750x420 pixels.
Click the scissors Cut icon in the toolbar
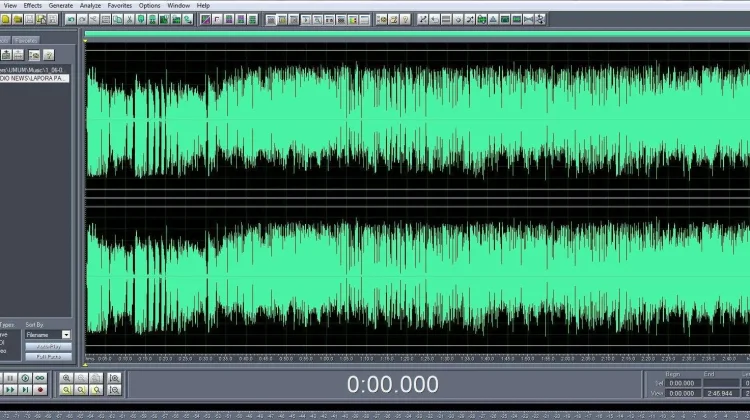tap(129, 20)
